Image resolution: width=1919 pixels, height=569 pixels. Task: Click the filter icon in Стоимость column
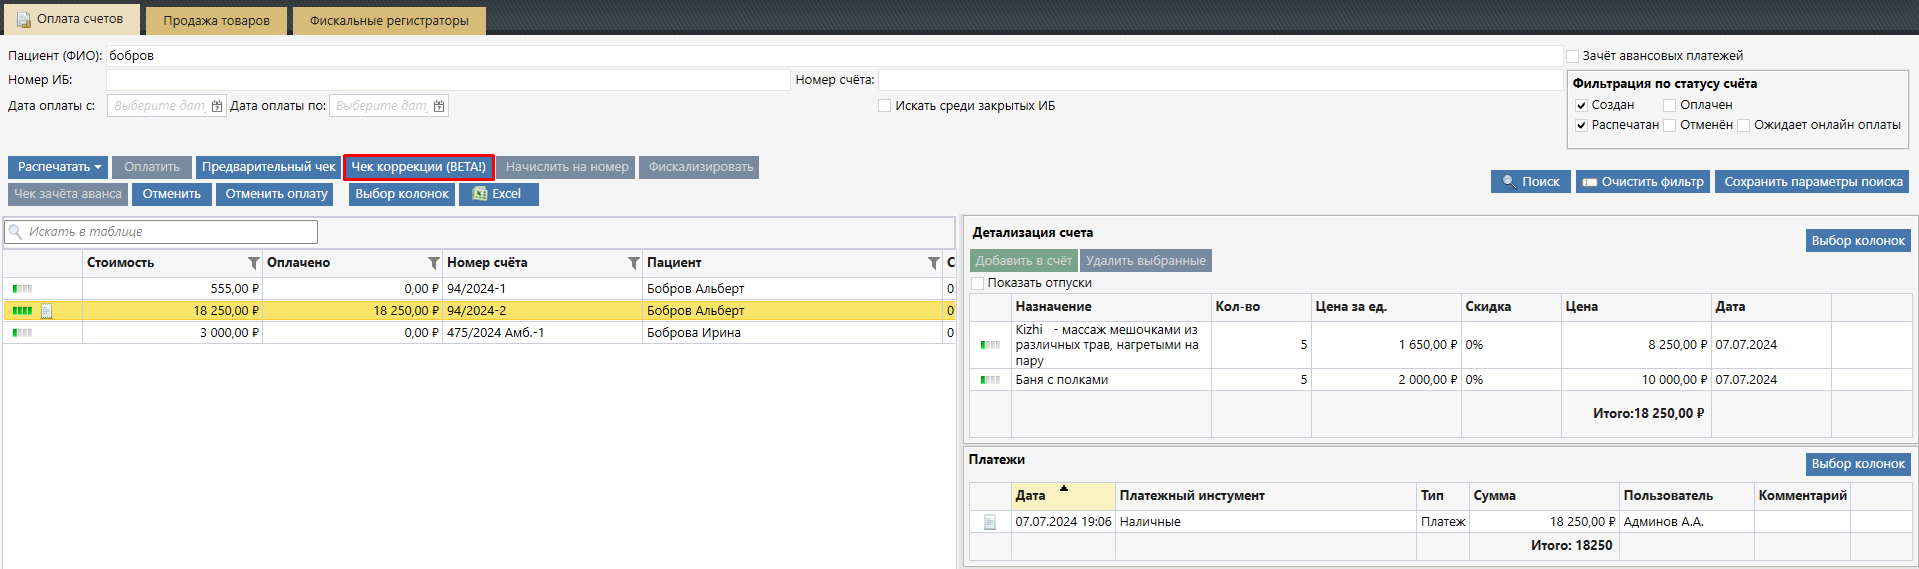253,263
